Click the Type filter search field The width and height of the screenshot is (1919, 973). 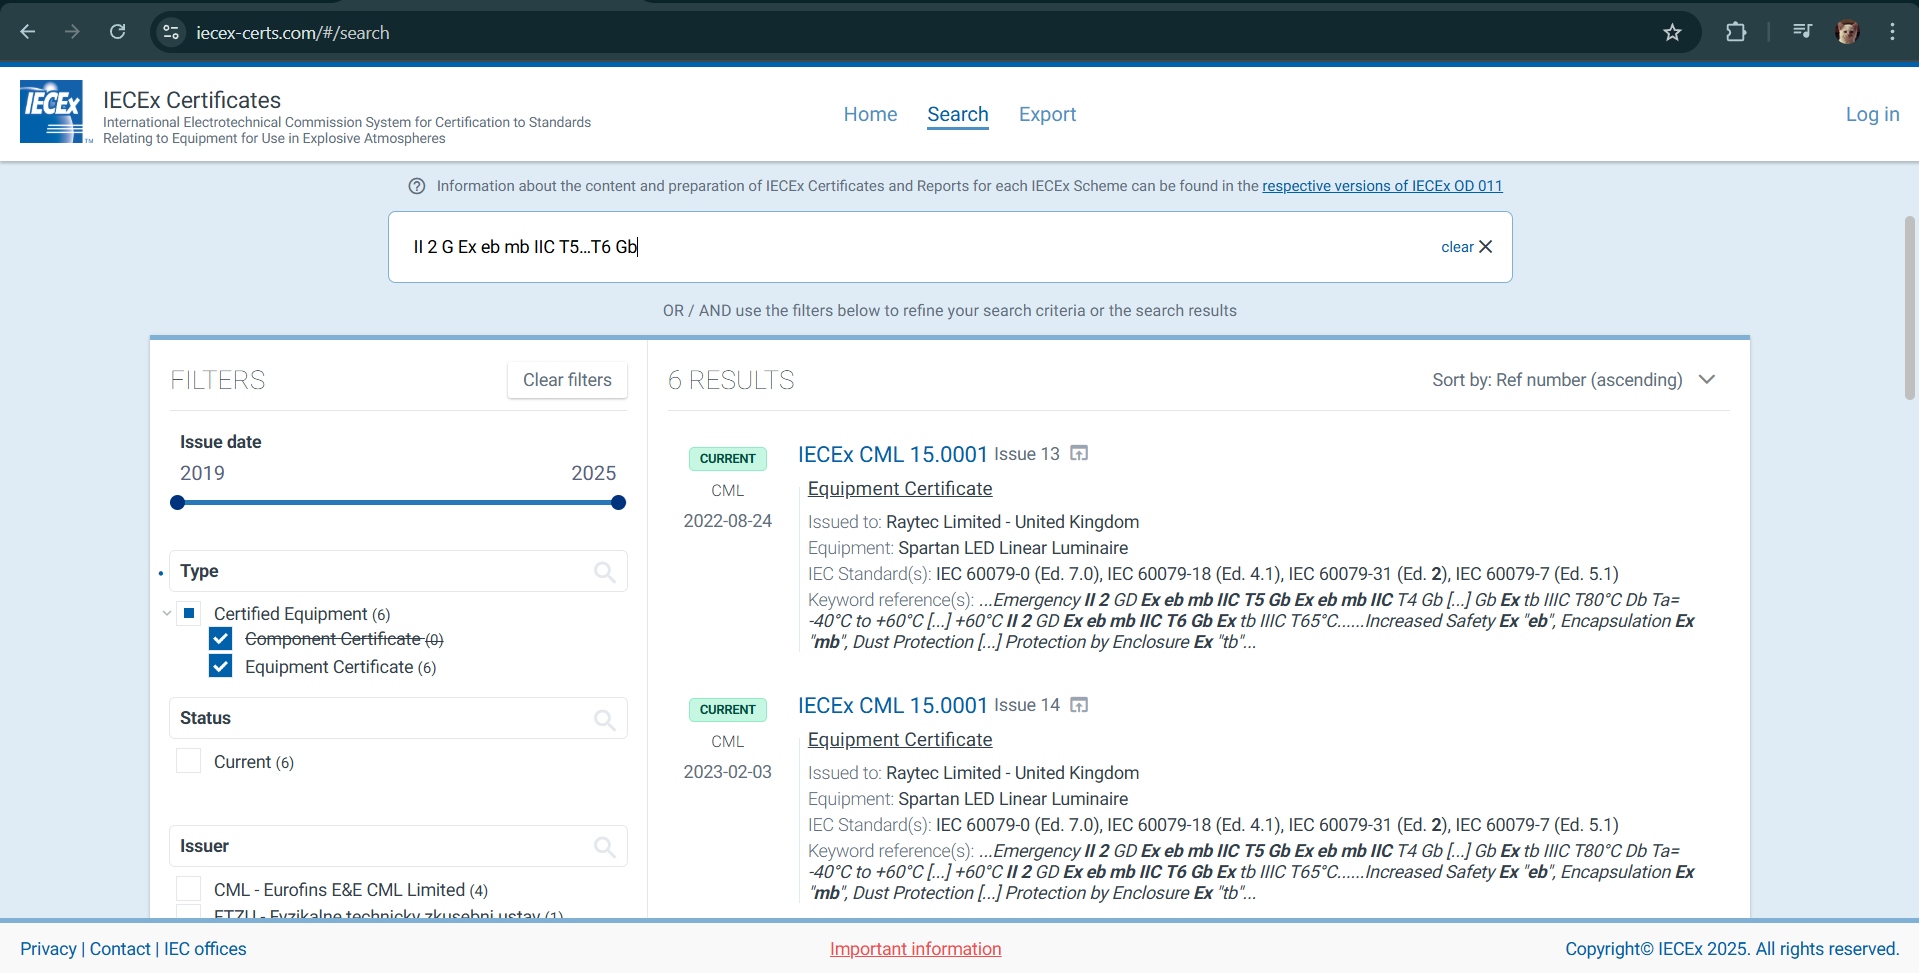coord(398,571)
